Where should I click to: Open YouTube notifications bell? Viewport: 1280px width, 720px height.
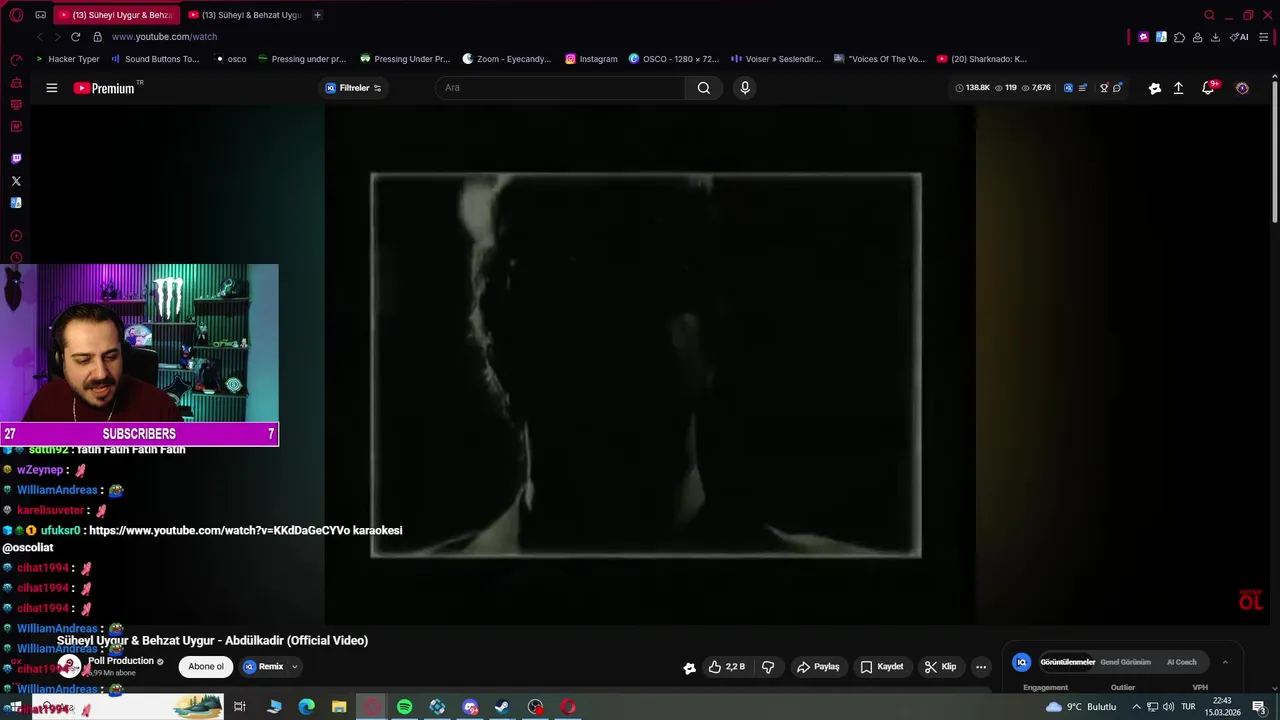(1209, 88)
